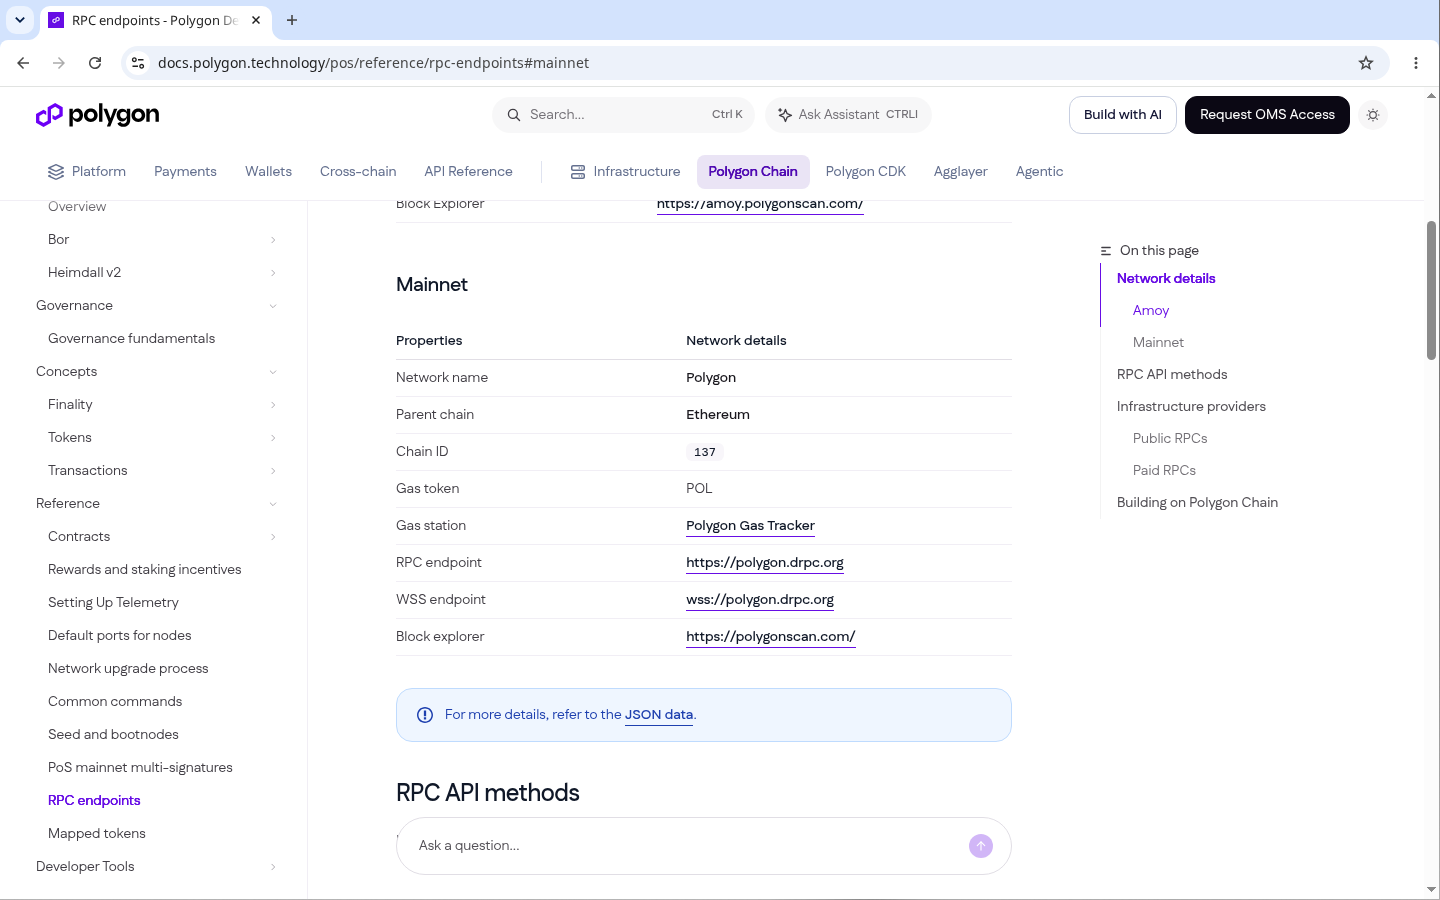The width and height of the screenshot is (1440, 900).
Task: Open the tab search dropdown arrow
Action: pos(20,20)
